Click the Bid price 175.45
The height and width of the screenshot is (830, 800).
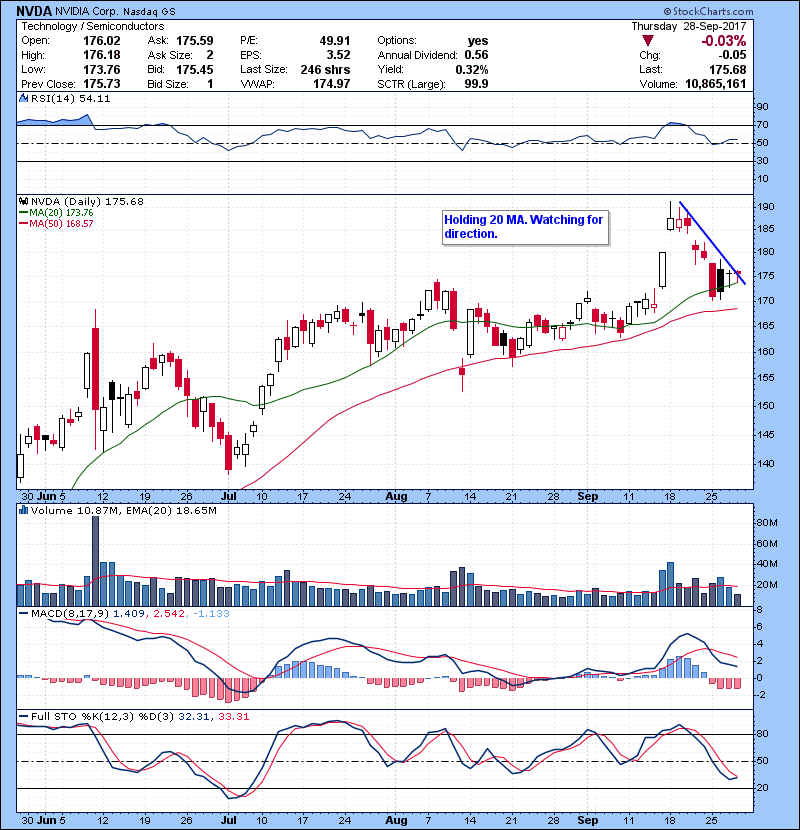click(x=195, y=69)
